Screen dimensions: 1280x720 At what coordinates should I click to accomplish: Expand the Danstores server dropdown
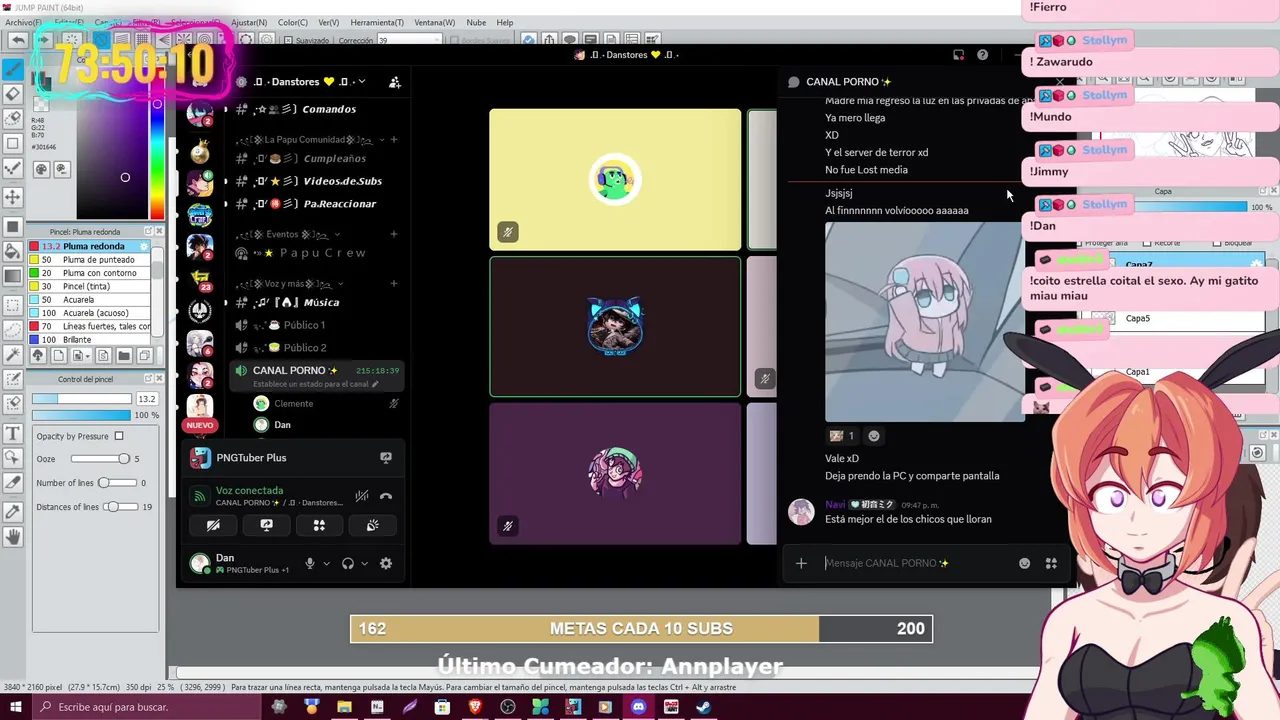[x=362, y=82]
